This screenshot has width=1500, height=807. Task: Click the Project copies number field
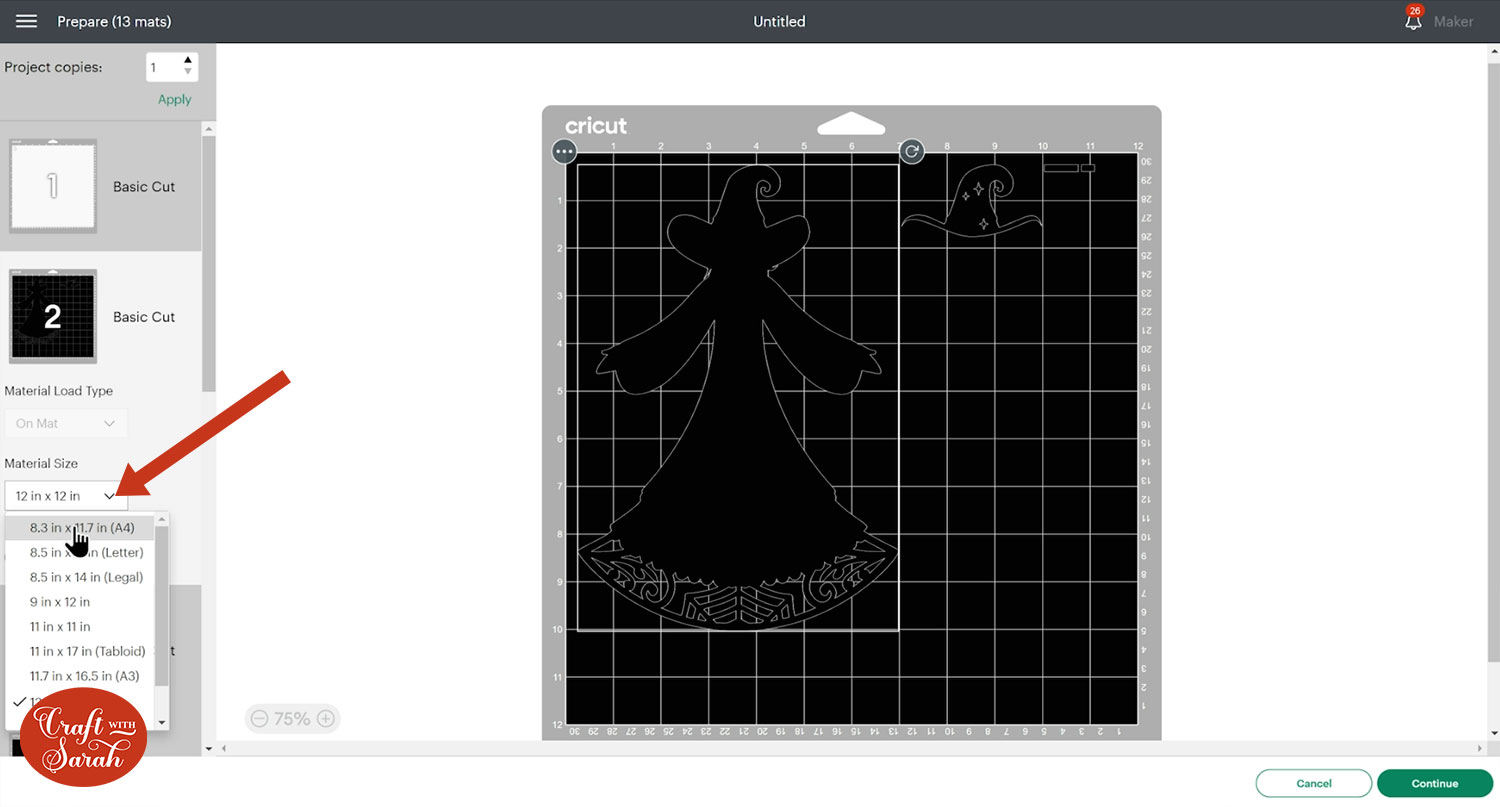tap(163, 68)
